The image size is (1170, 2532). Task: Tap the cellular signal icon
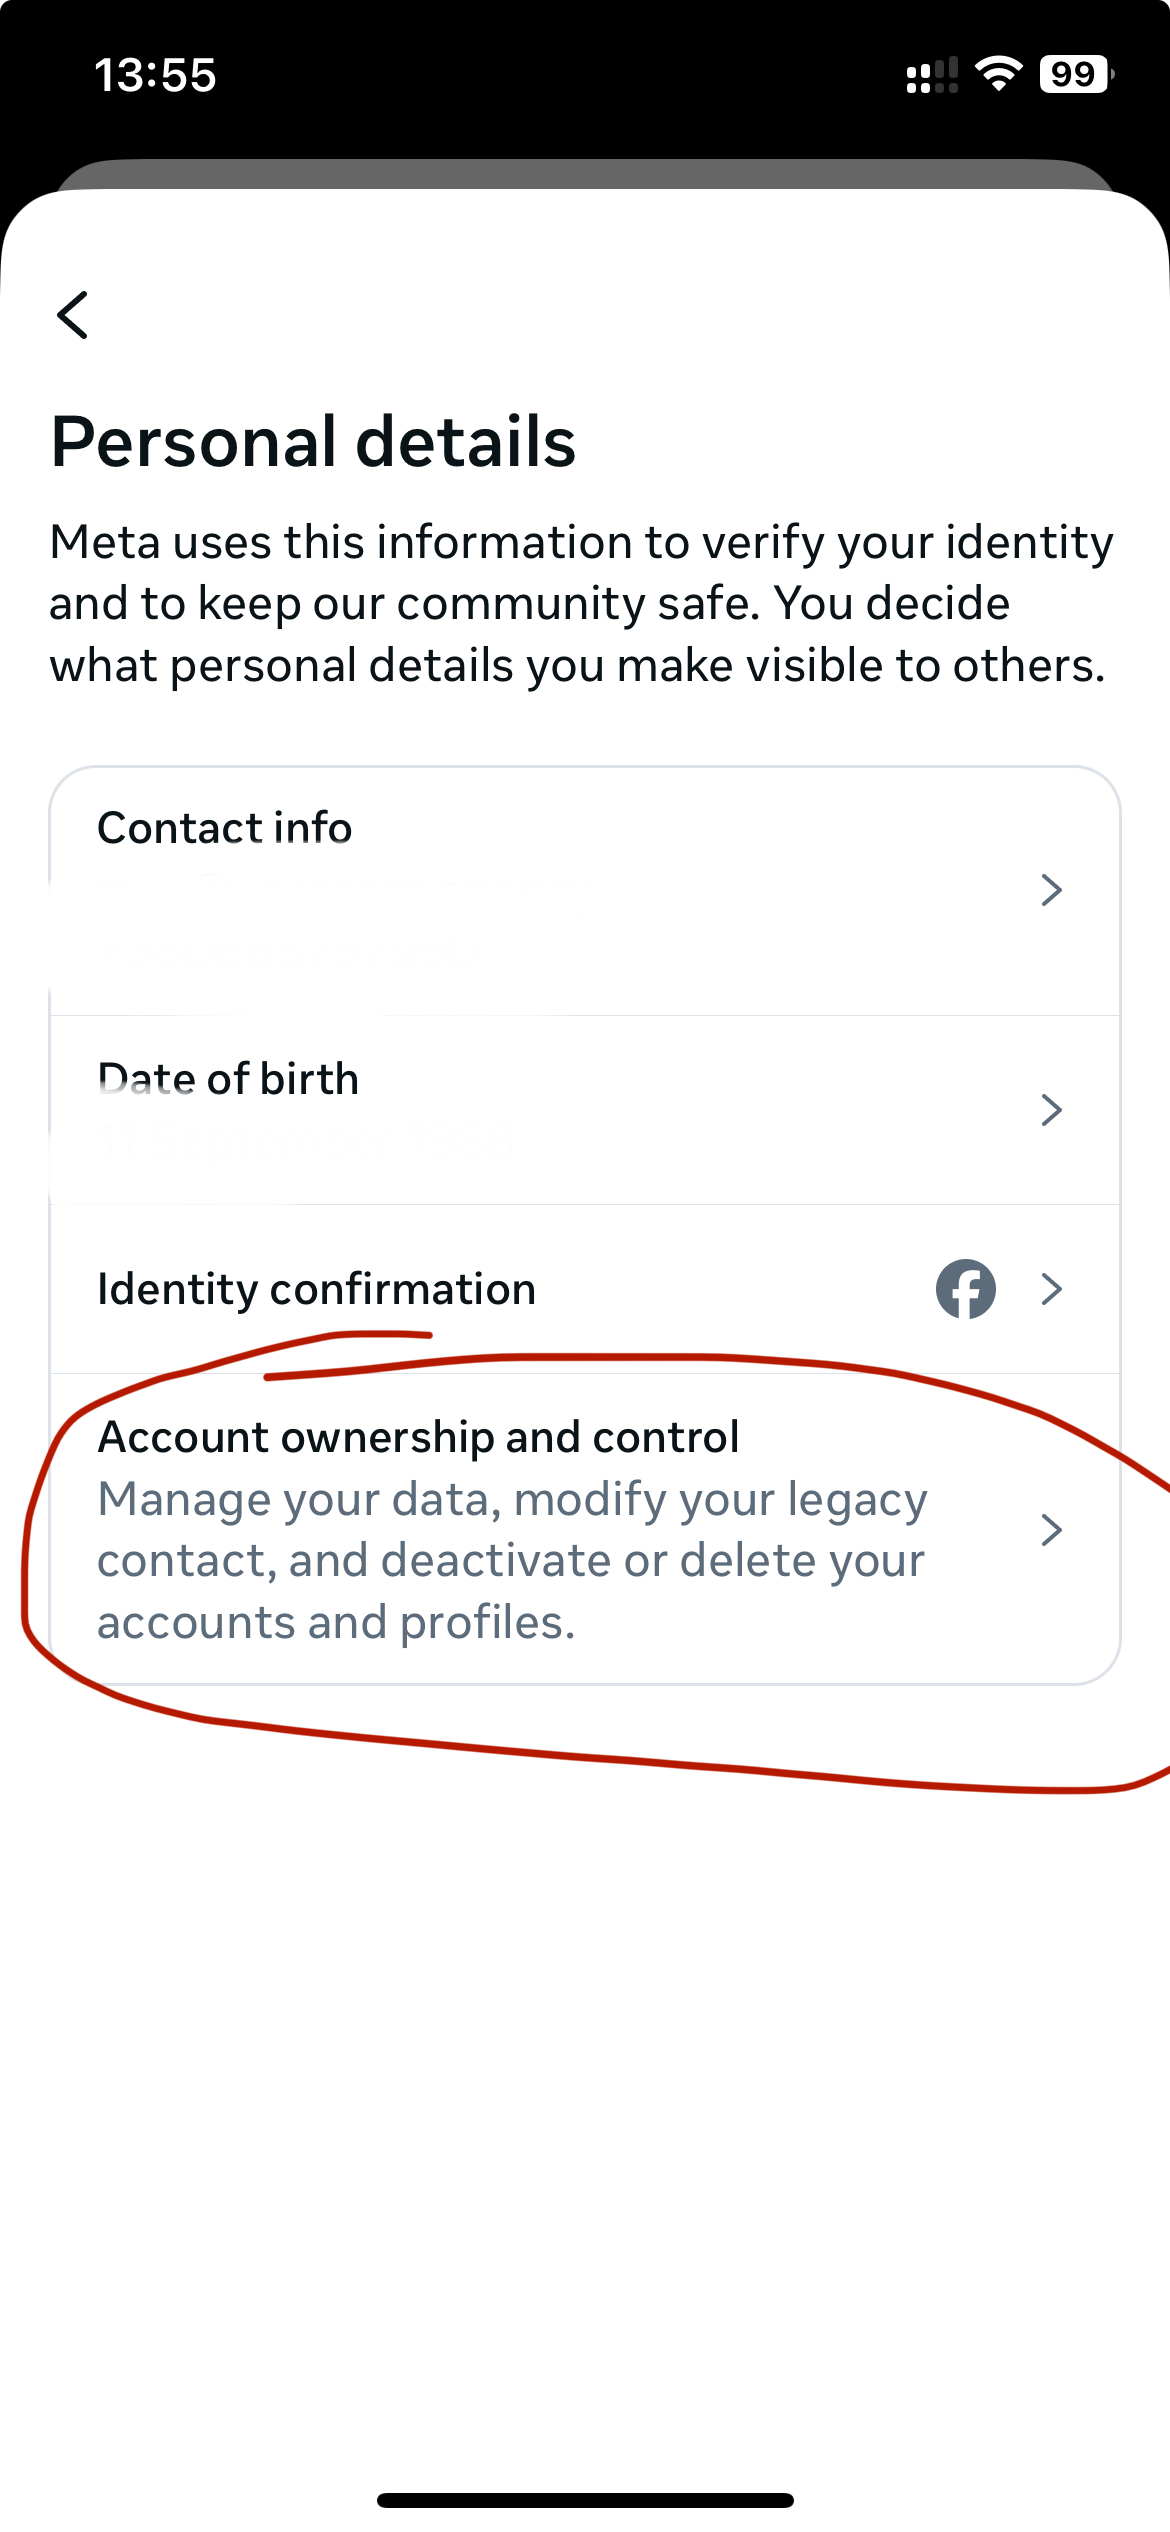coord(932,75)
